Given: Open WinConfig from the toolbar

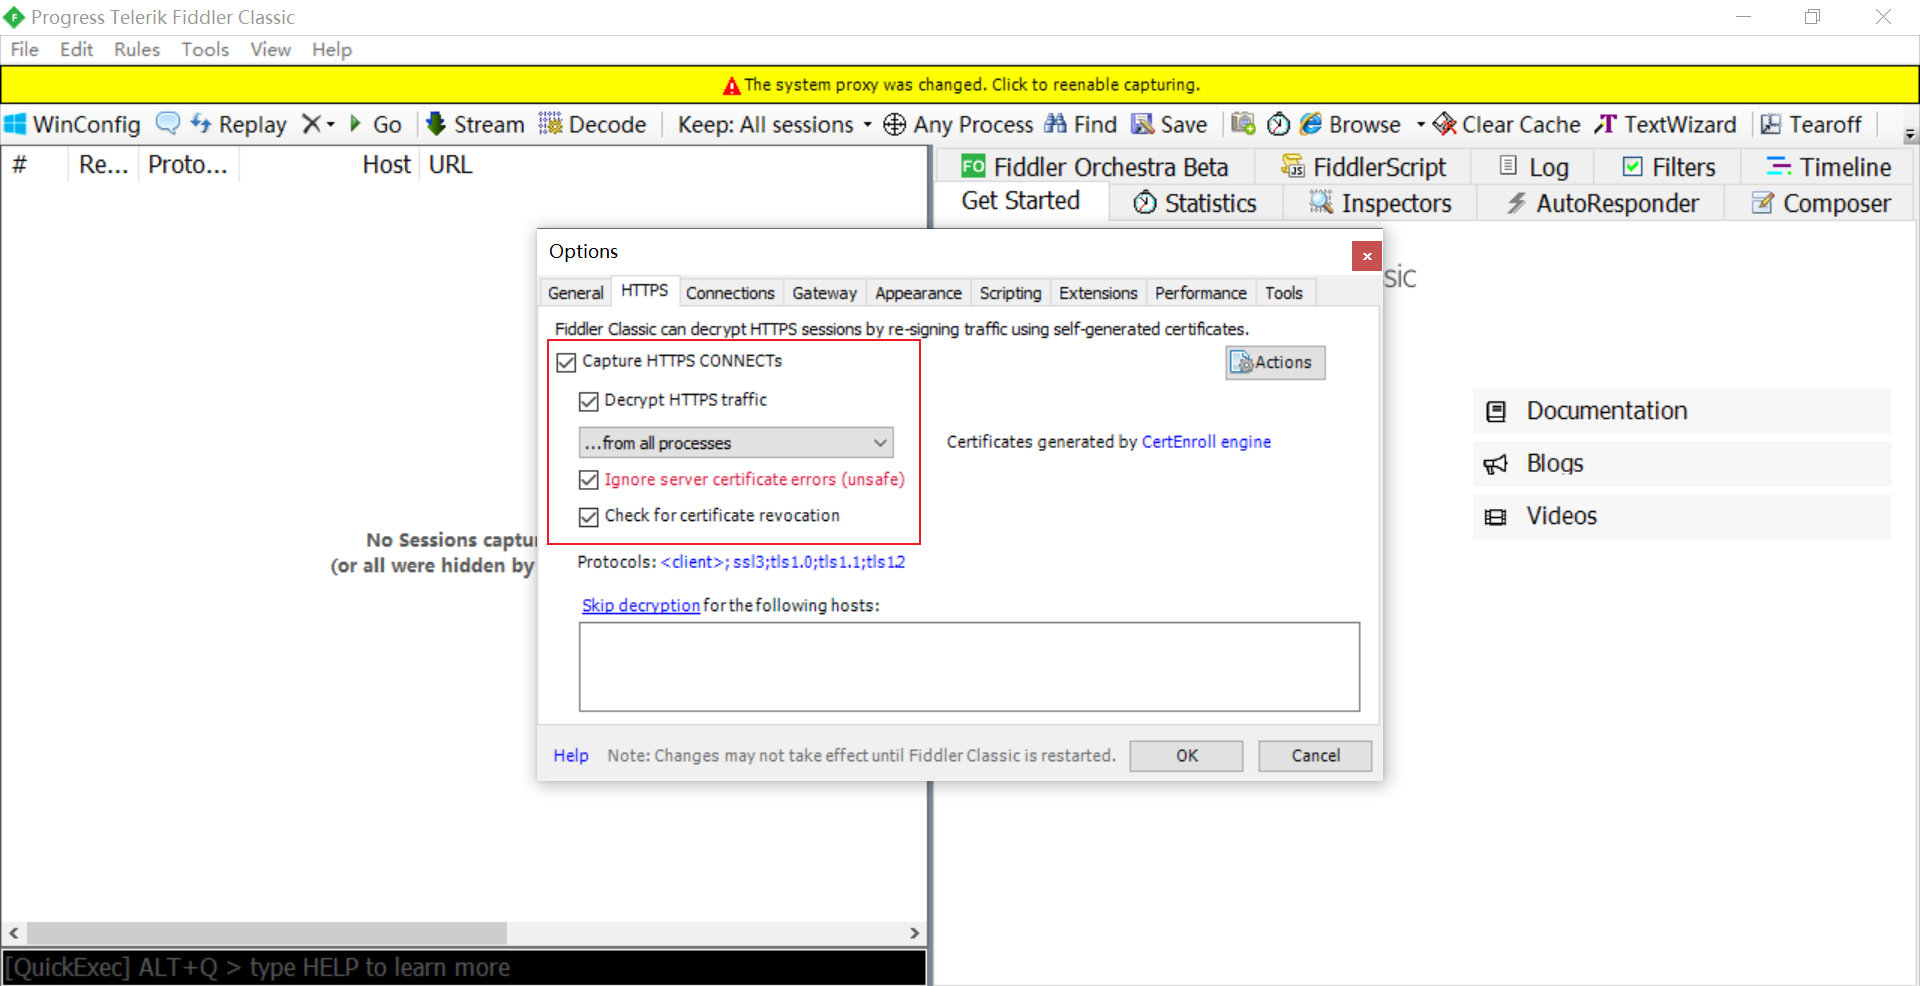Looking at the screenshot, I should [72, 124].
